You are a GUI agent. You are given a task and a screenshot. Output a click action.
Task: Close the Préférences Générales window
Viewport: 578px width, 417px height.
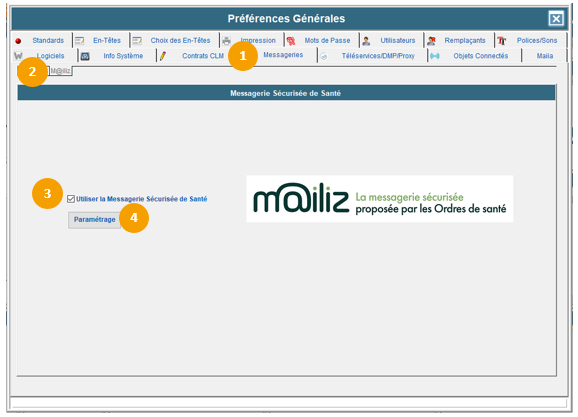tap(556, 18)
